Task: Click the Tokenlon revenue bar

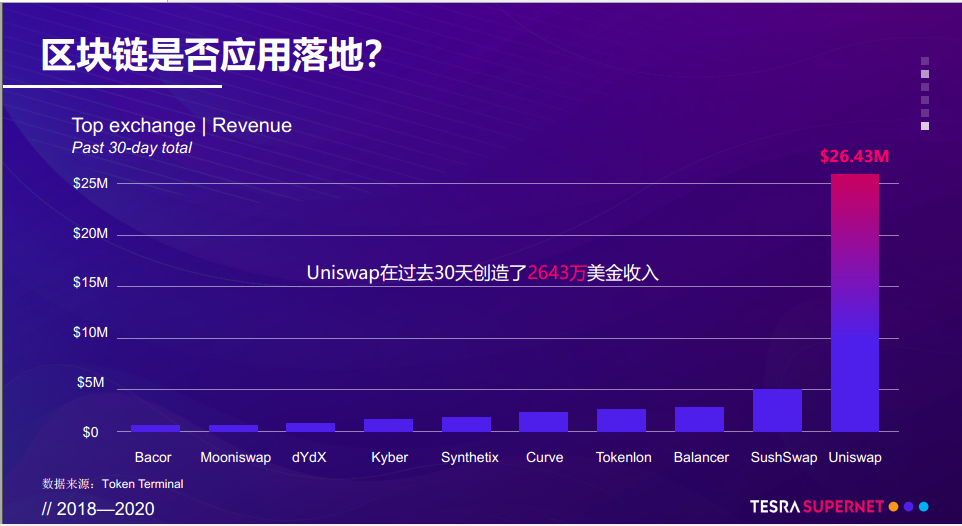Action: pos(621,420)
